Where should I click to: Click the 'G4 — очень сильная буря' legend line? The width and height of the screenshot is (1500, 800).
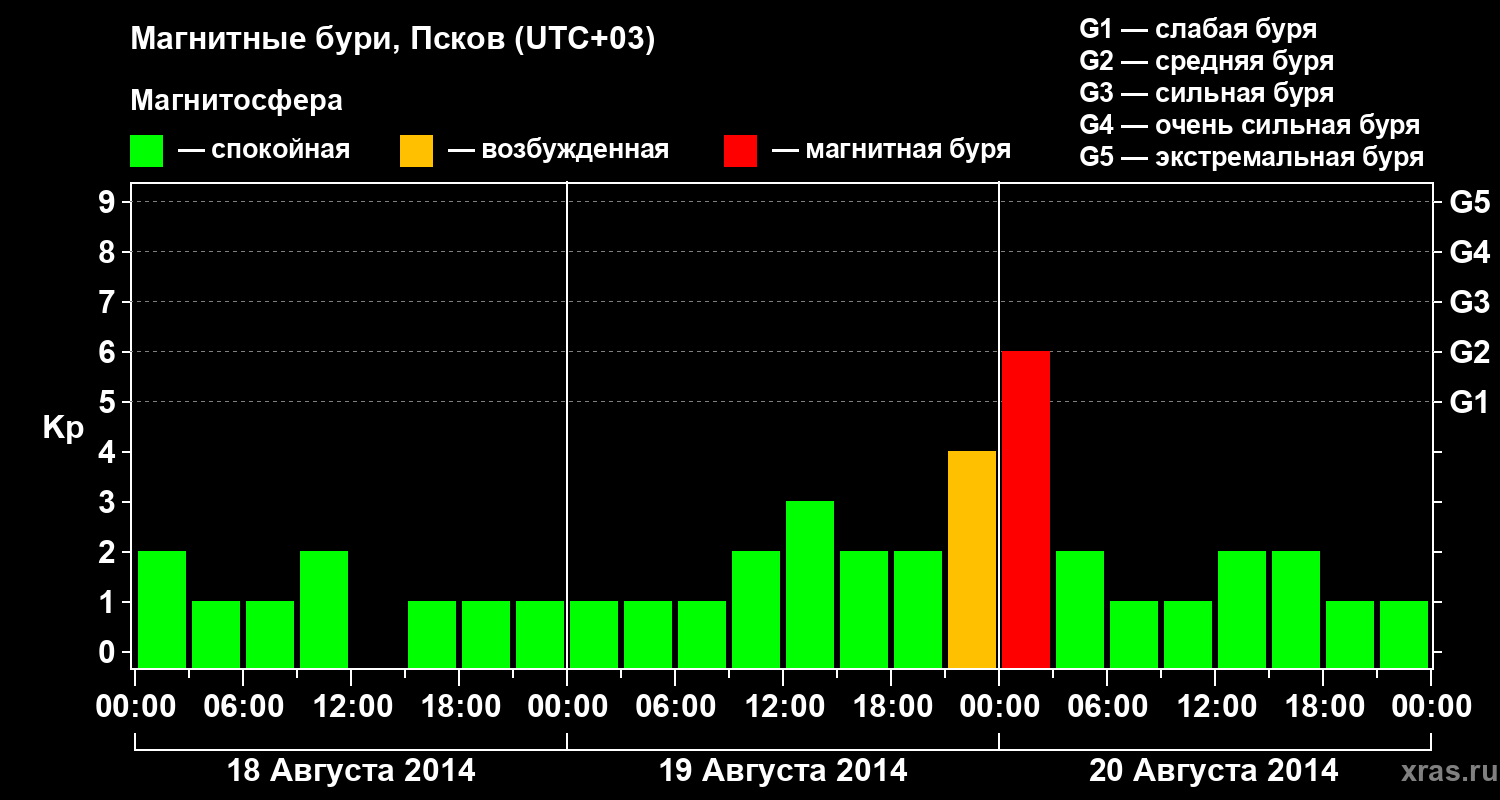click(x=1250, y=125)
